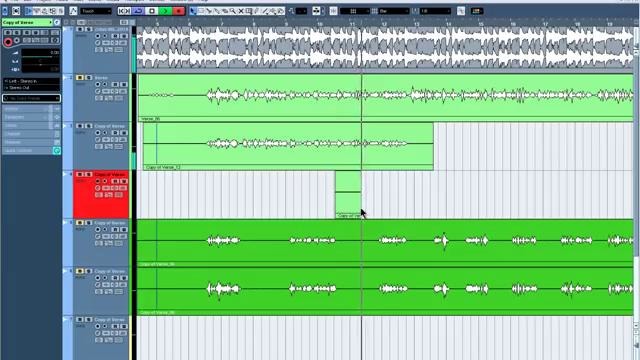The width and height of the screenshot is (640, 360).
Task: Open the Bar grid type dropdown
Action: point(393,11)
